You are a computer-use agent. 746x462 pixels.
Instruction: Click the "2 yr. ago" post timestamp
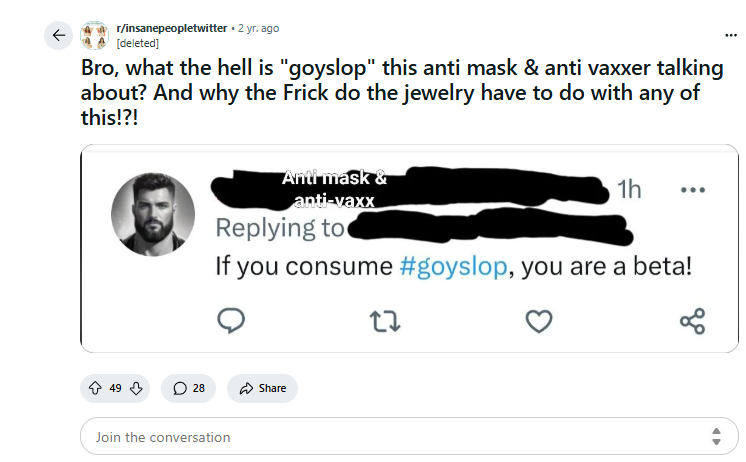click(258, 28)
